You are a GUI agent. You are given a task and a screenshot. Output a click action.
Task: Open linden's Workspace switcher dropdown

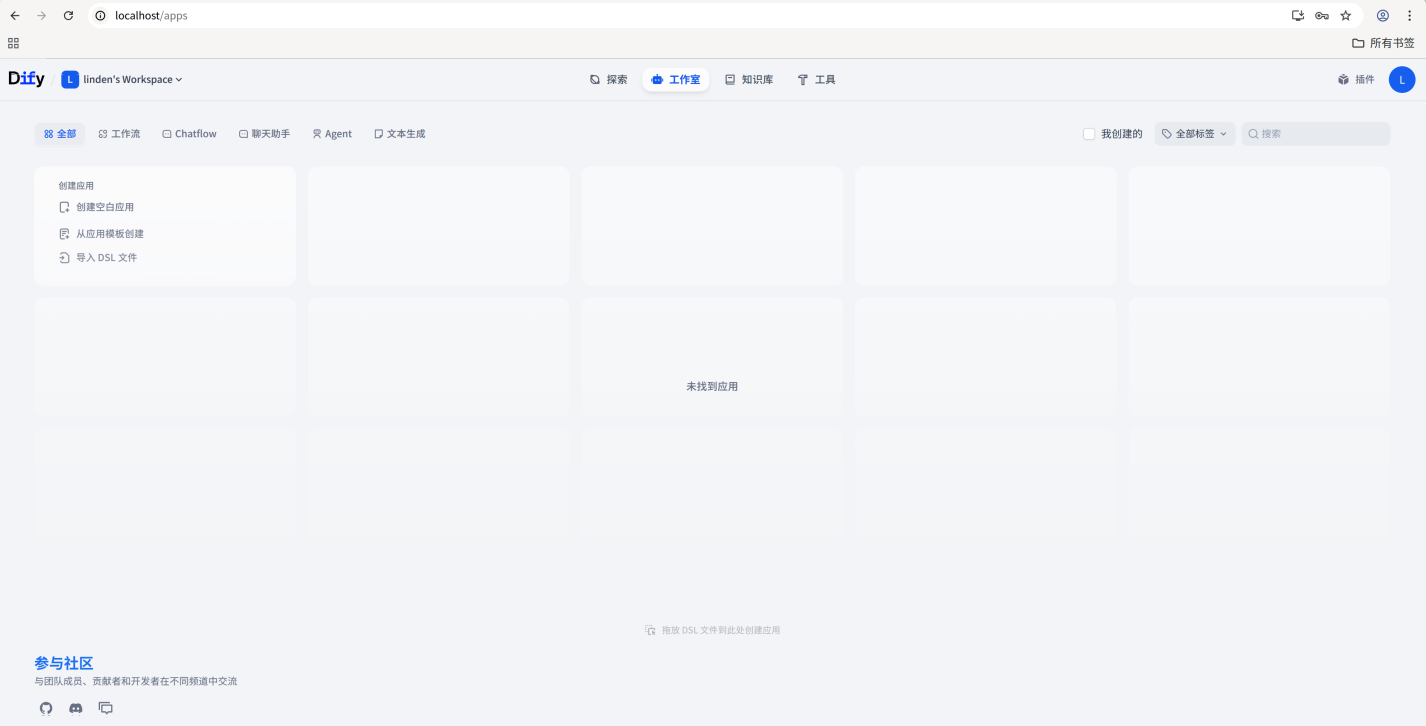click(x=122, y=80)
